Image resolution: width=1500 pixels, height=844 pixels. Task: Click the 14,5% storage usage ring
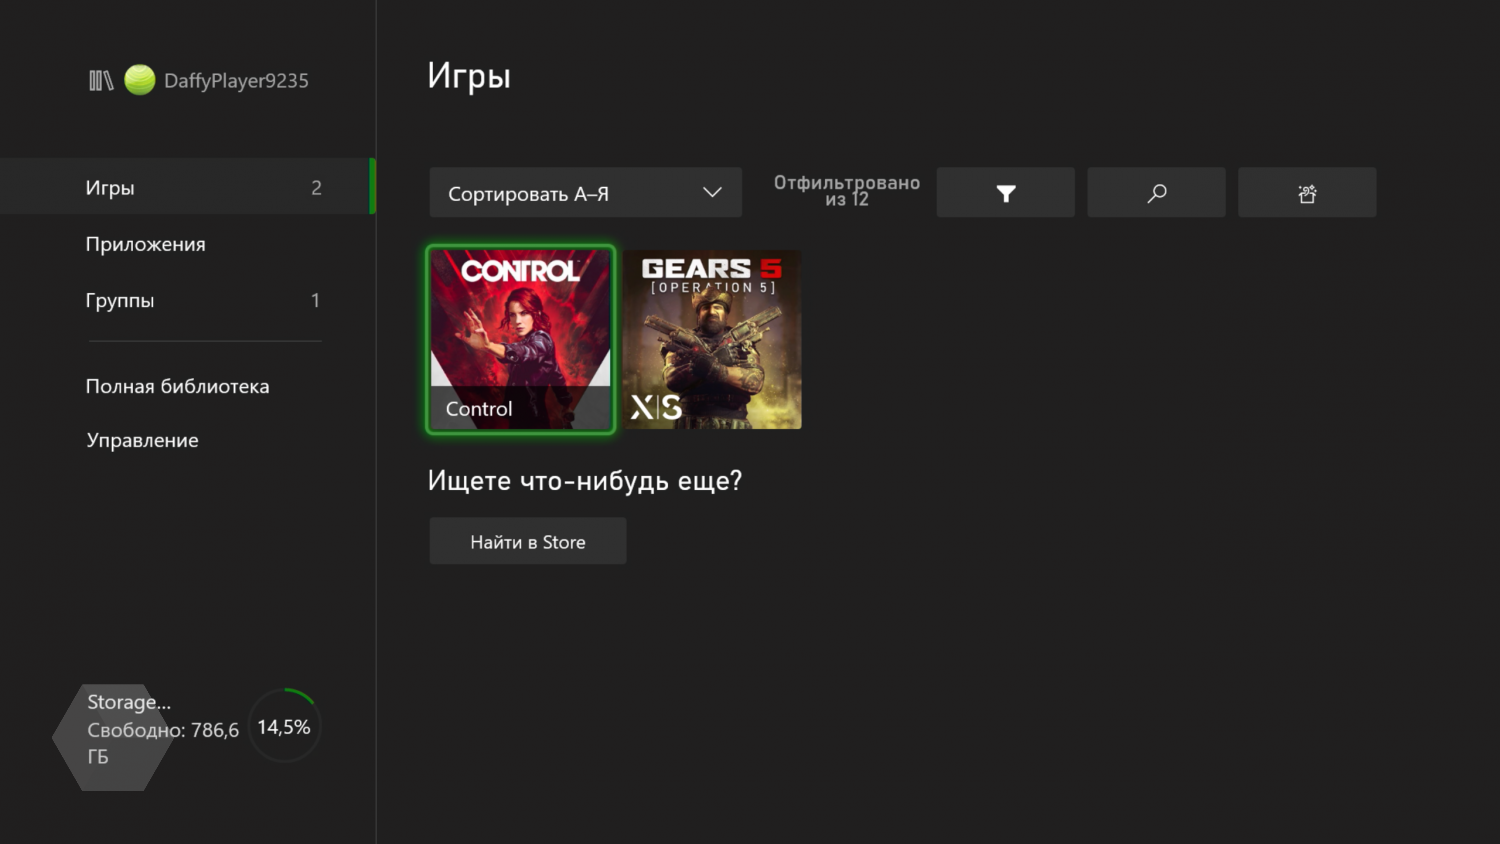[x=284, y=727]
